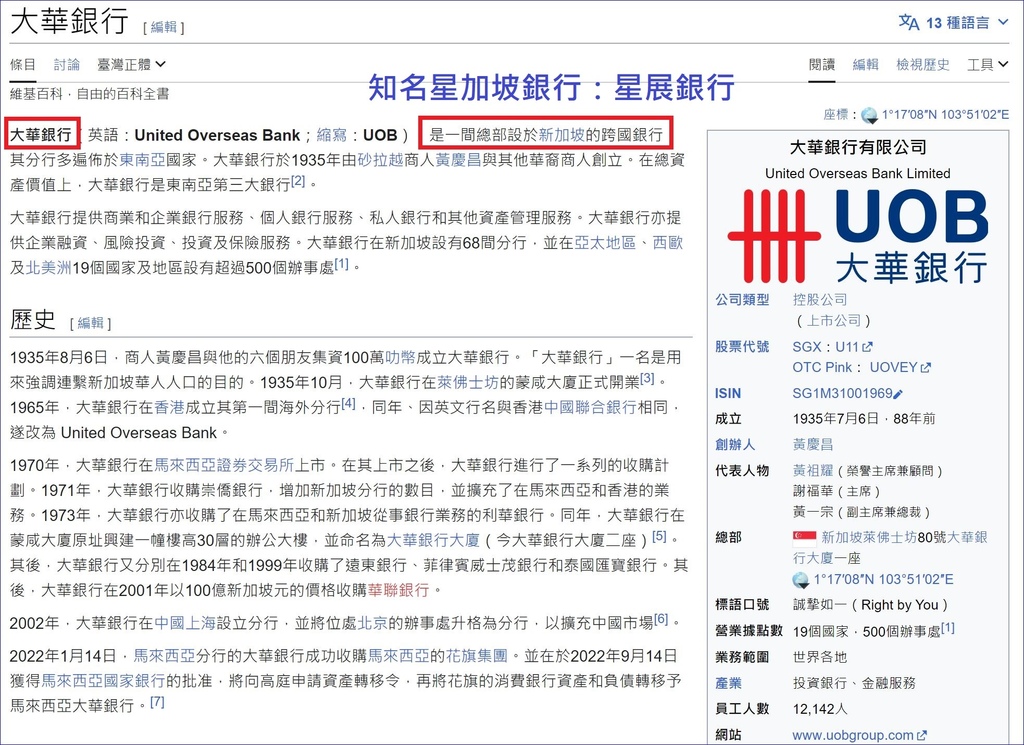Image resolution: width=1024 pixels, height=745 pixels.
Task: Click external-link icon after SGX U11
Action: click(x=867, y=347)
